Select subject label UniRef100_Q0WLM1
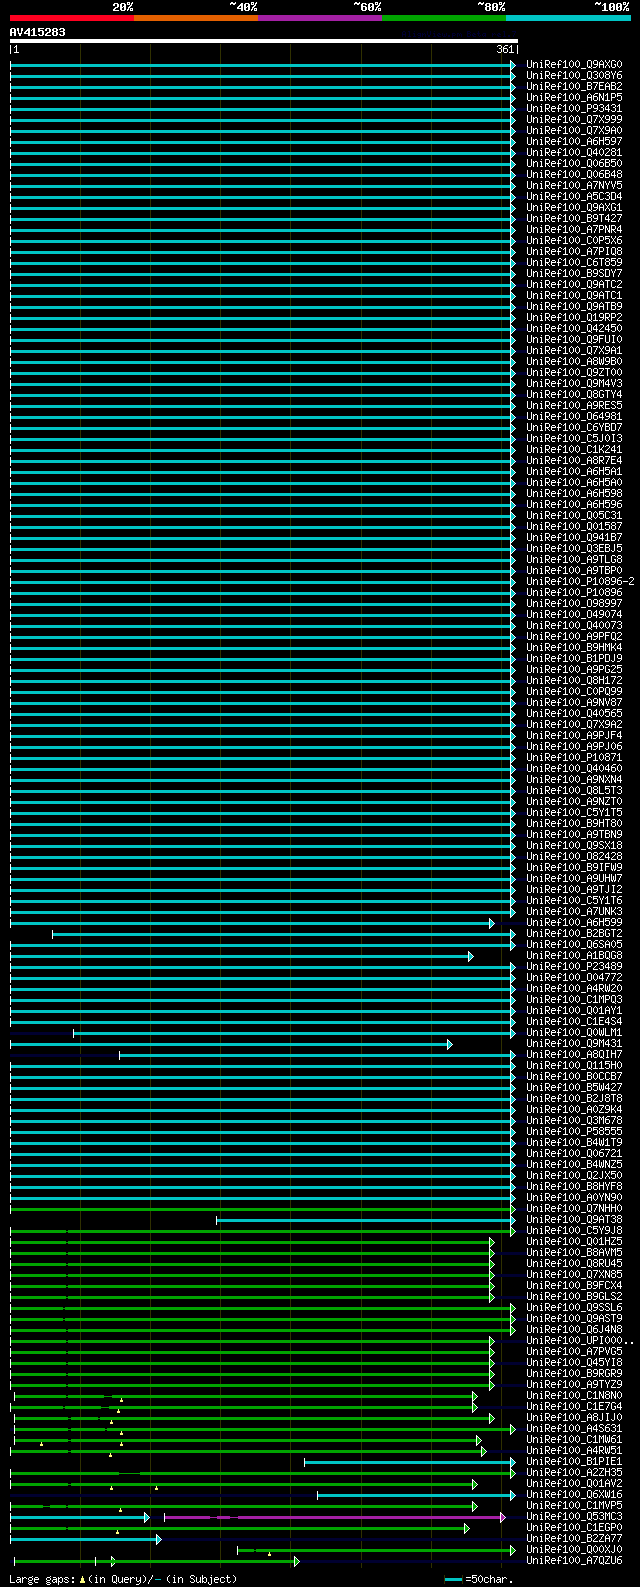The height and width of the screenshot is (1587, 640). (x=574, y=1032)
